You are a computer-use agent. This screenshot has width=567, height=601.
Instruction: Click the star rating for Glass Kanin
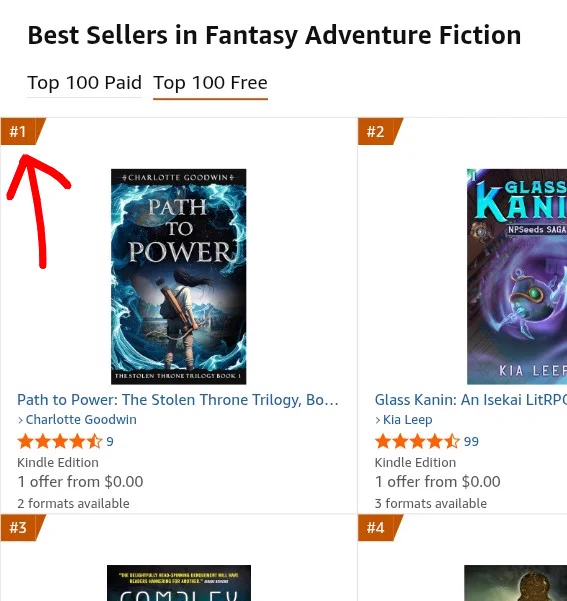(x=417, y=441)
